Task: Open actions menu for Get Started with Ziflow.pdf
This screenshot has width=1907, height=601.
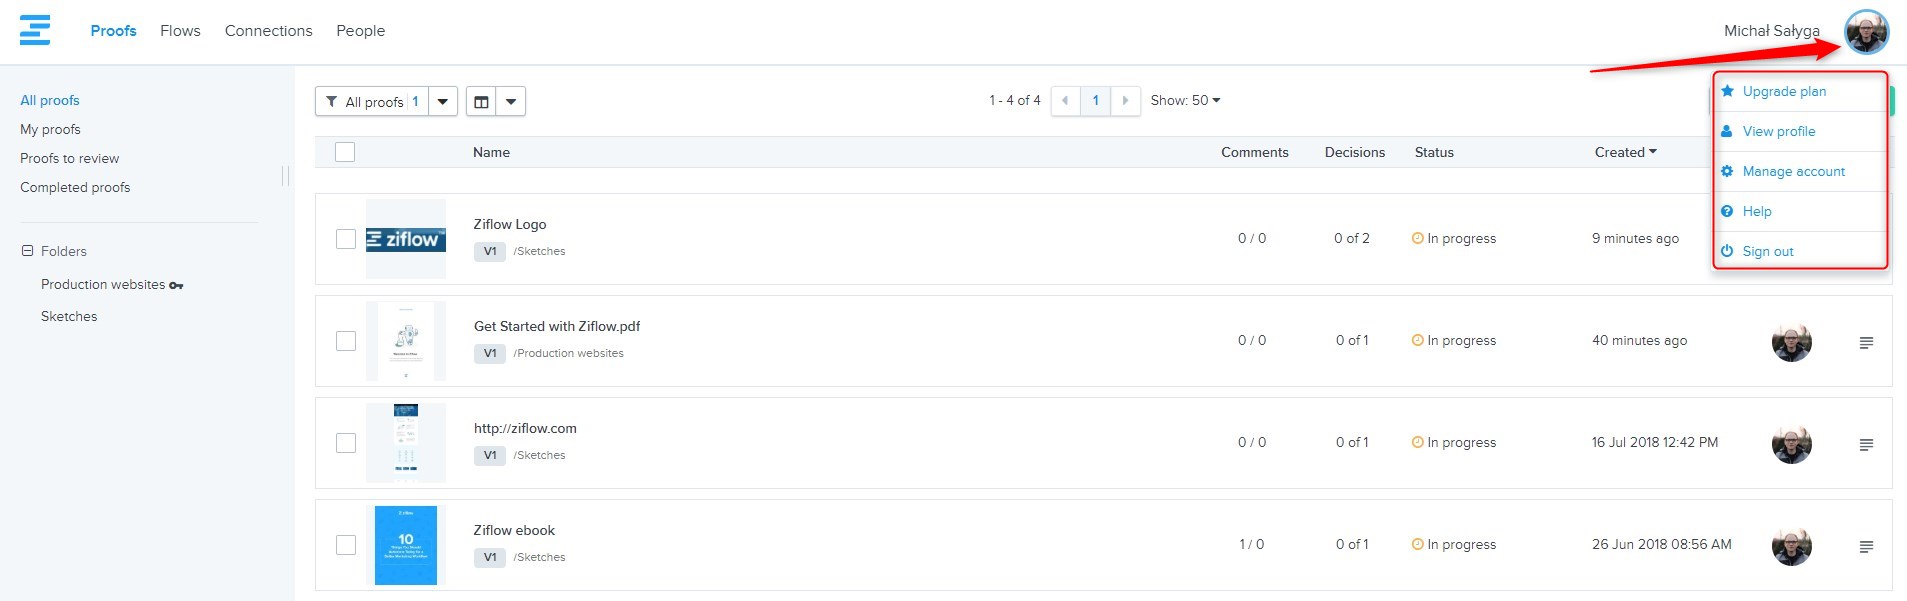Action: (x=1866, y=343)
